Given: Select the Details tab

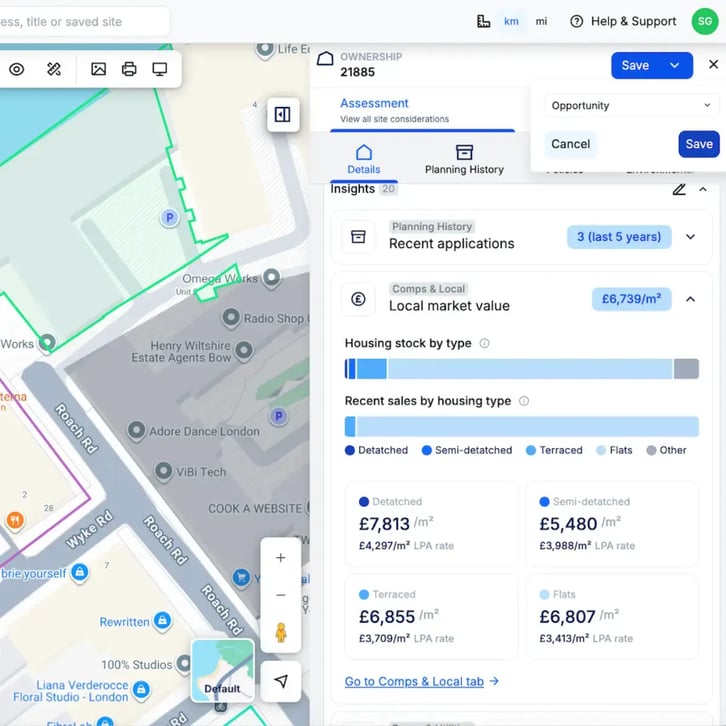Looking at the screenshot, I should click(364, 158).
